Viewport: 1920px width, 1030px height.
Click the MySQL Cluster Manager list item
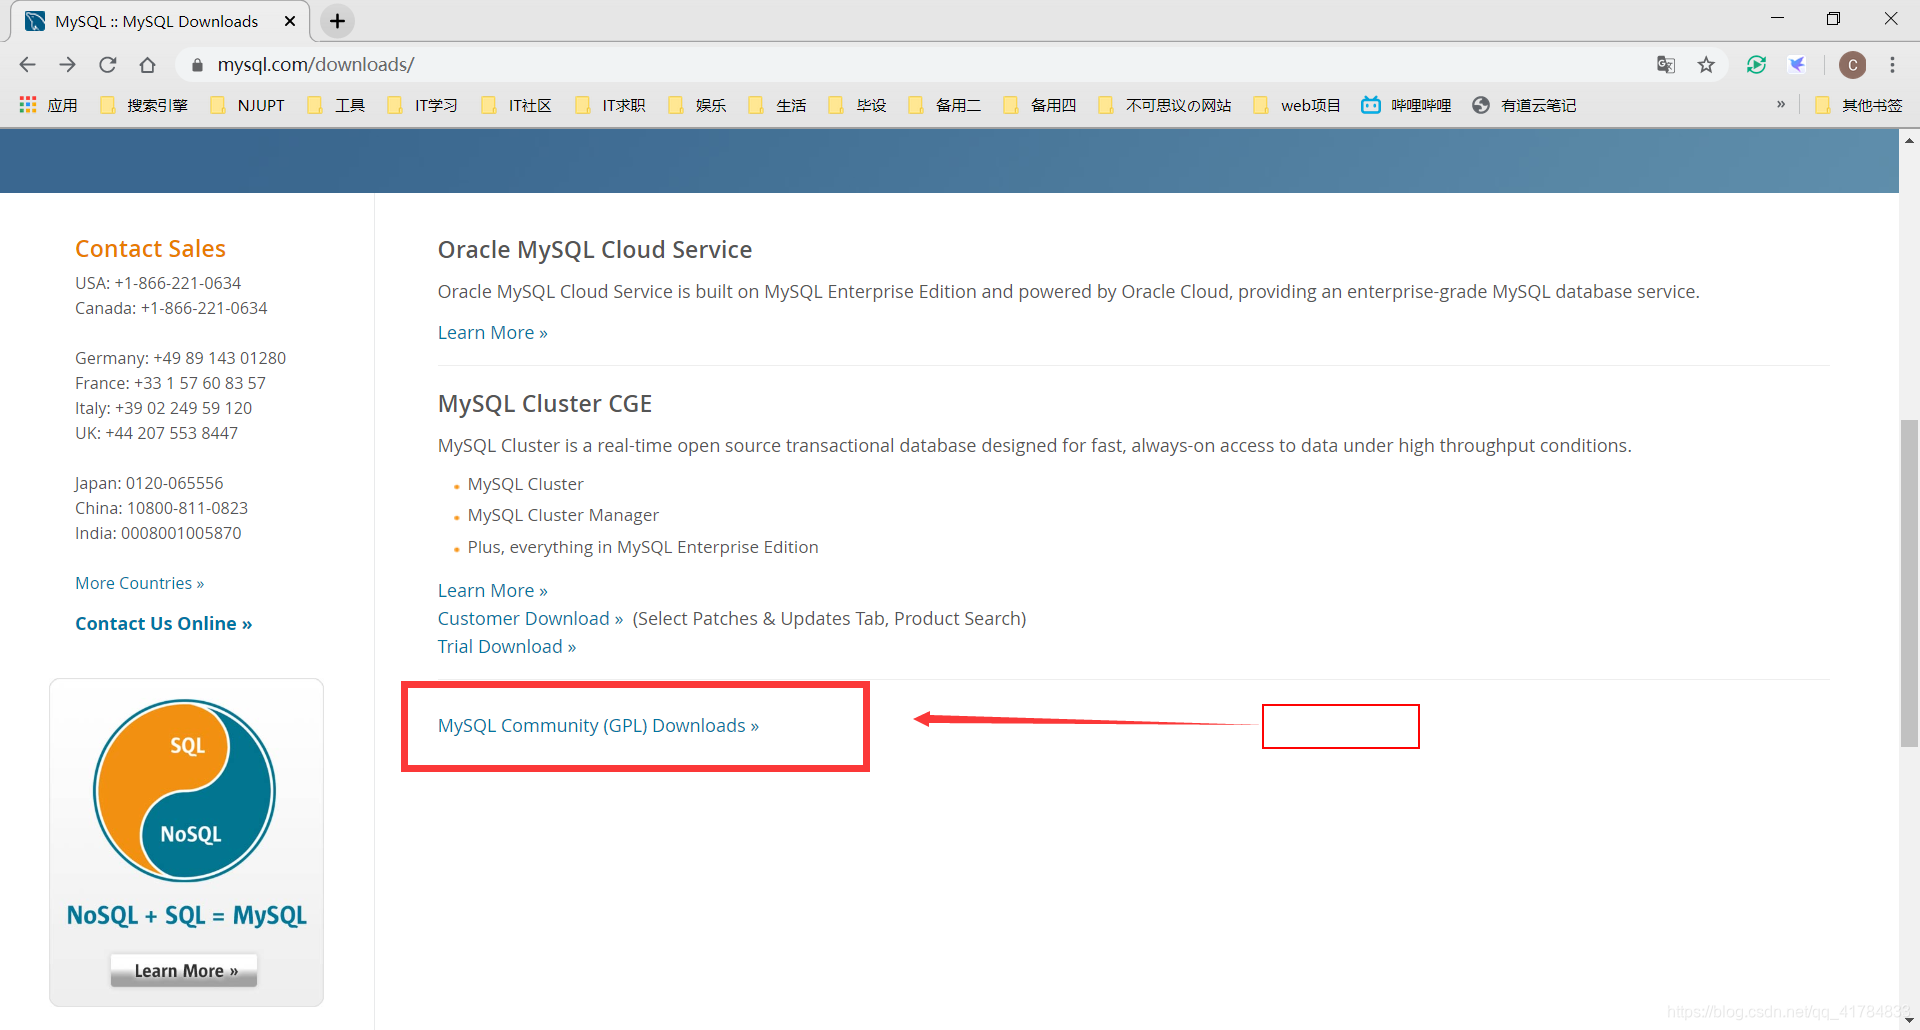tap(563, 516)
